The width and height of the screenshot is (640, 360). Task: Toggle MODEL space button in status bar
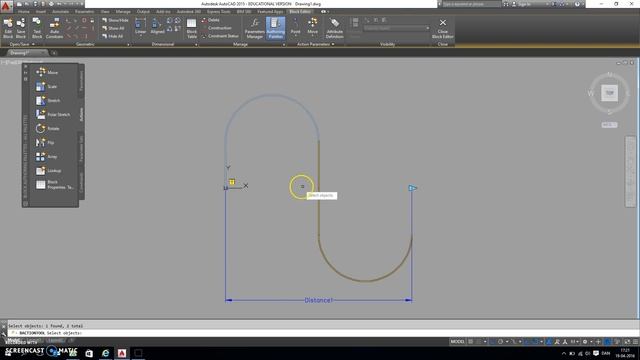(458, 342)
